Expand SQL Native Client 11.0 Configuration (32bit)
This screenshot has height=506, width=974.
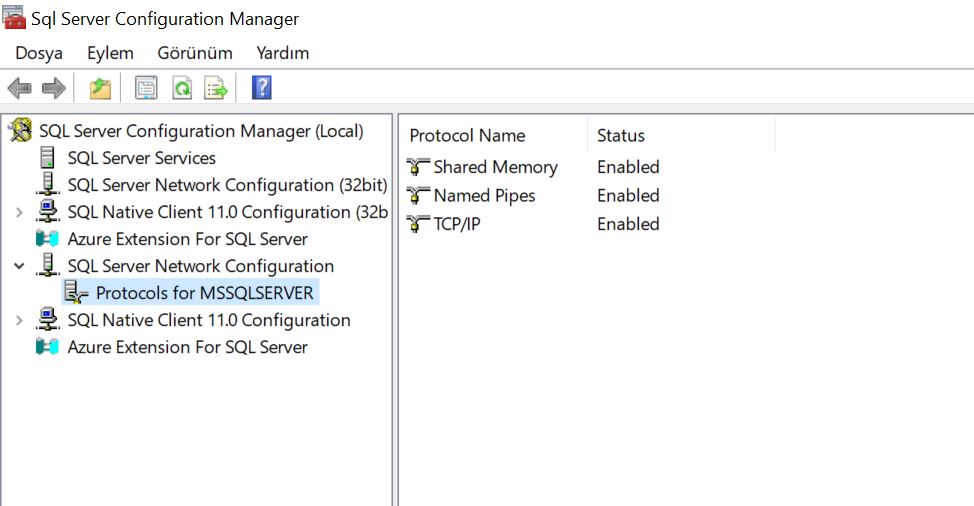19,212
